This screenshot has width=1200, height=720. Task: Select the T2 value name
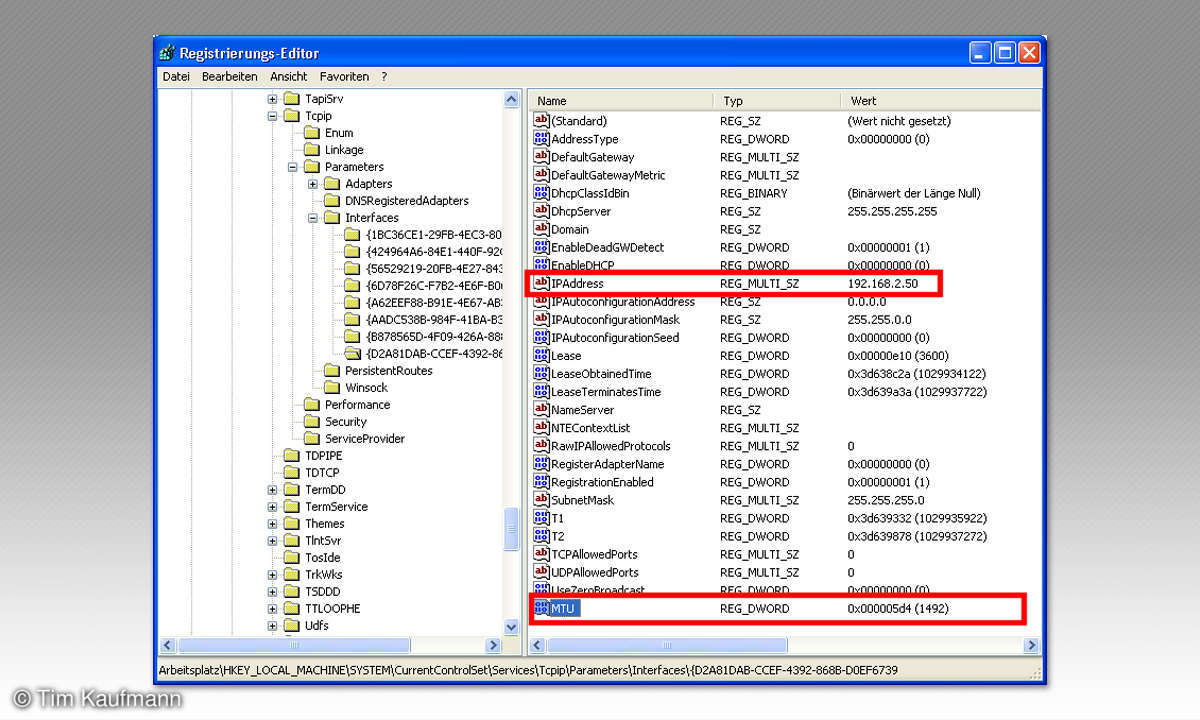(558, 536)
